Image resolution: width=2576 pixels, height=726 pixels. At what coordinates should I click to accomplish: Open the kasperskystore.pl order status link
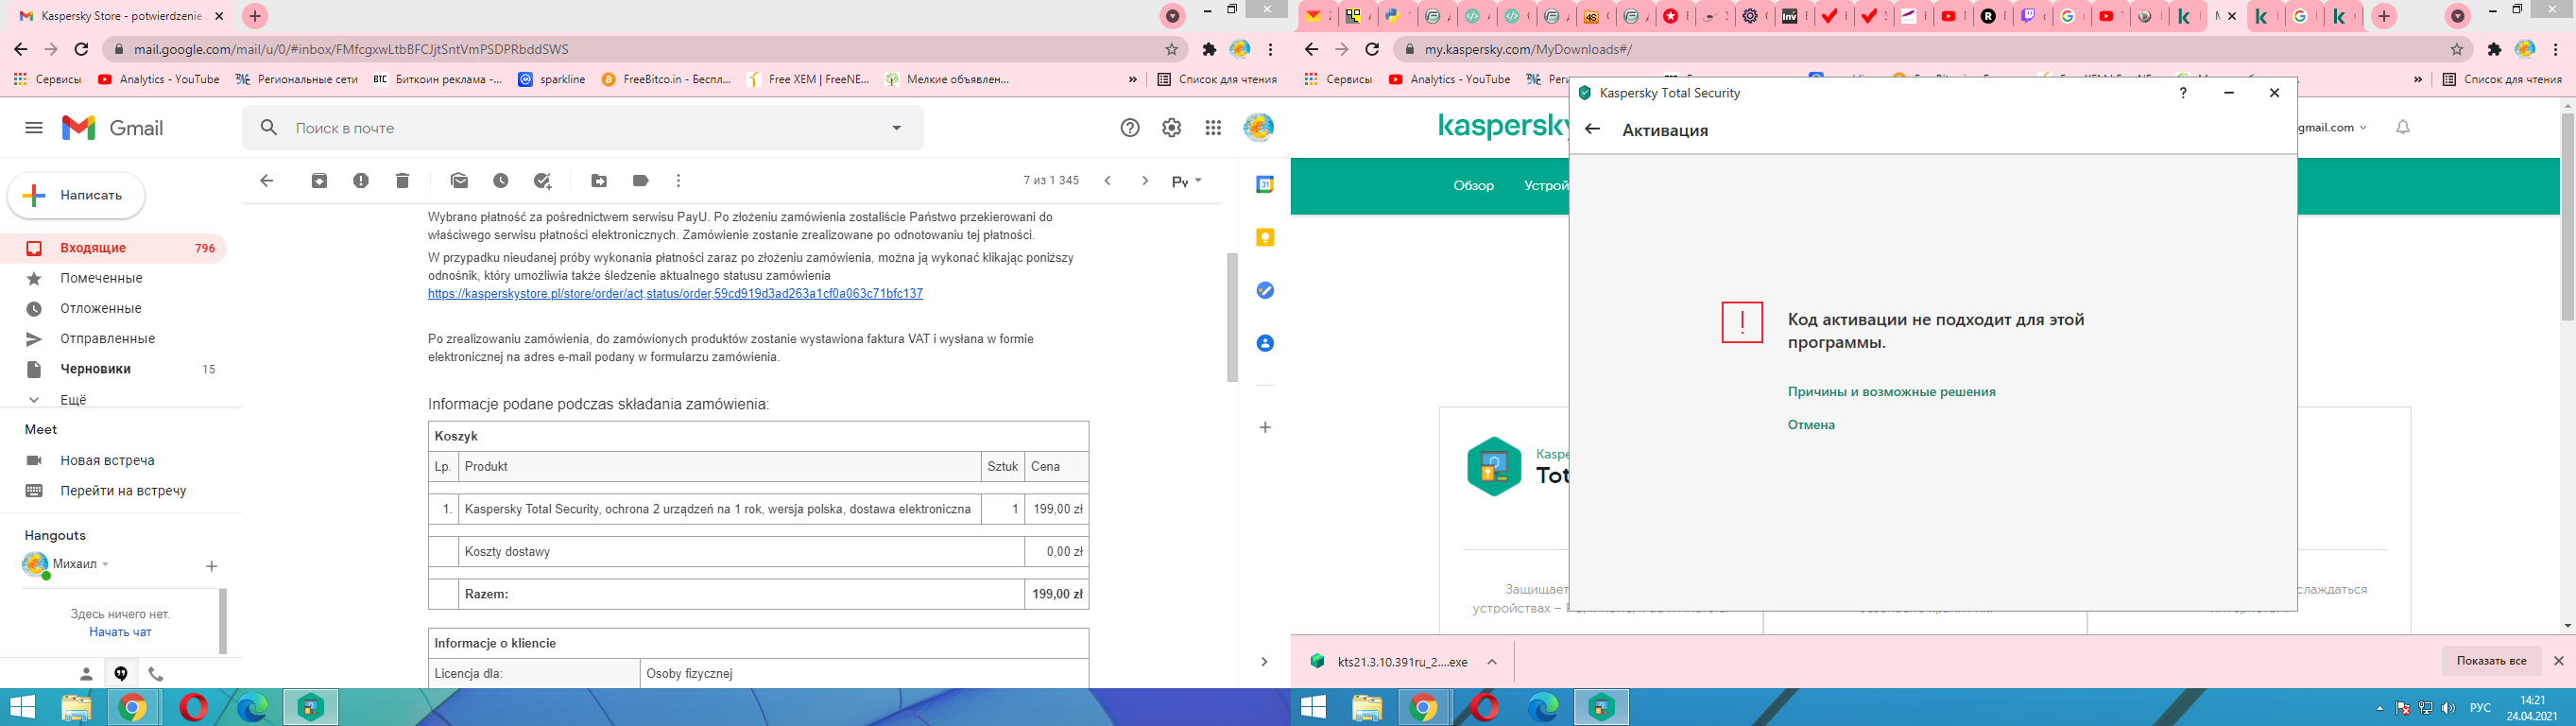pos(675,294)
